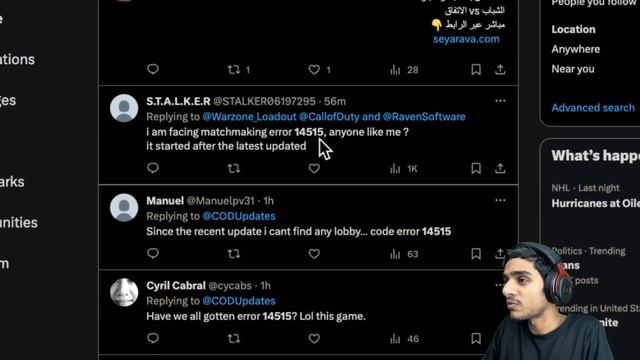Image resolution: width=640 pixels, height=360 pixels.
Task: Open the seyarava.com link
Action: click(x=466, y=39)
